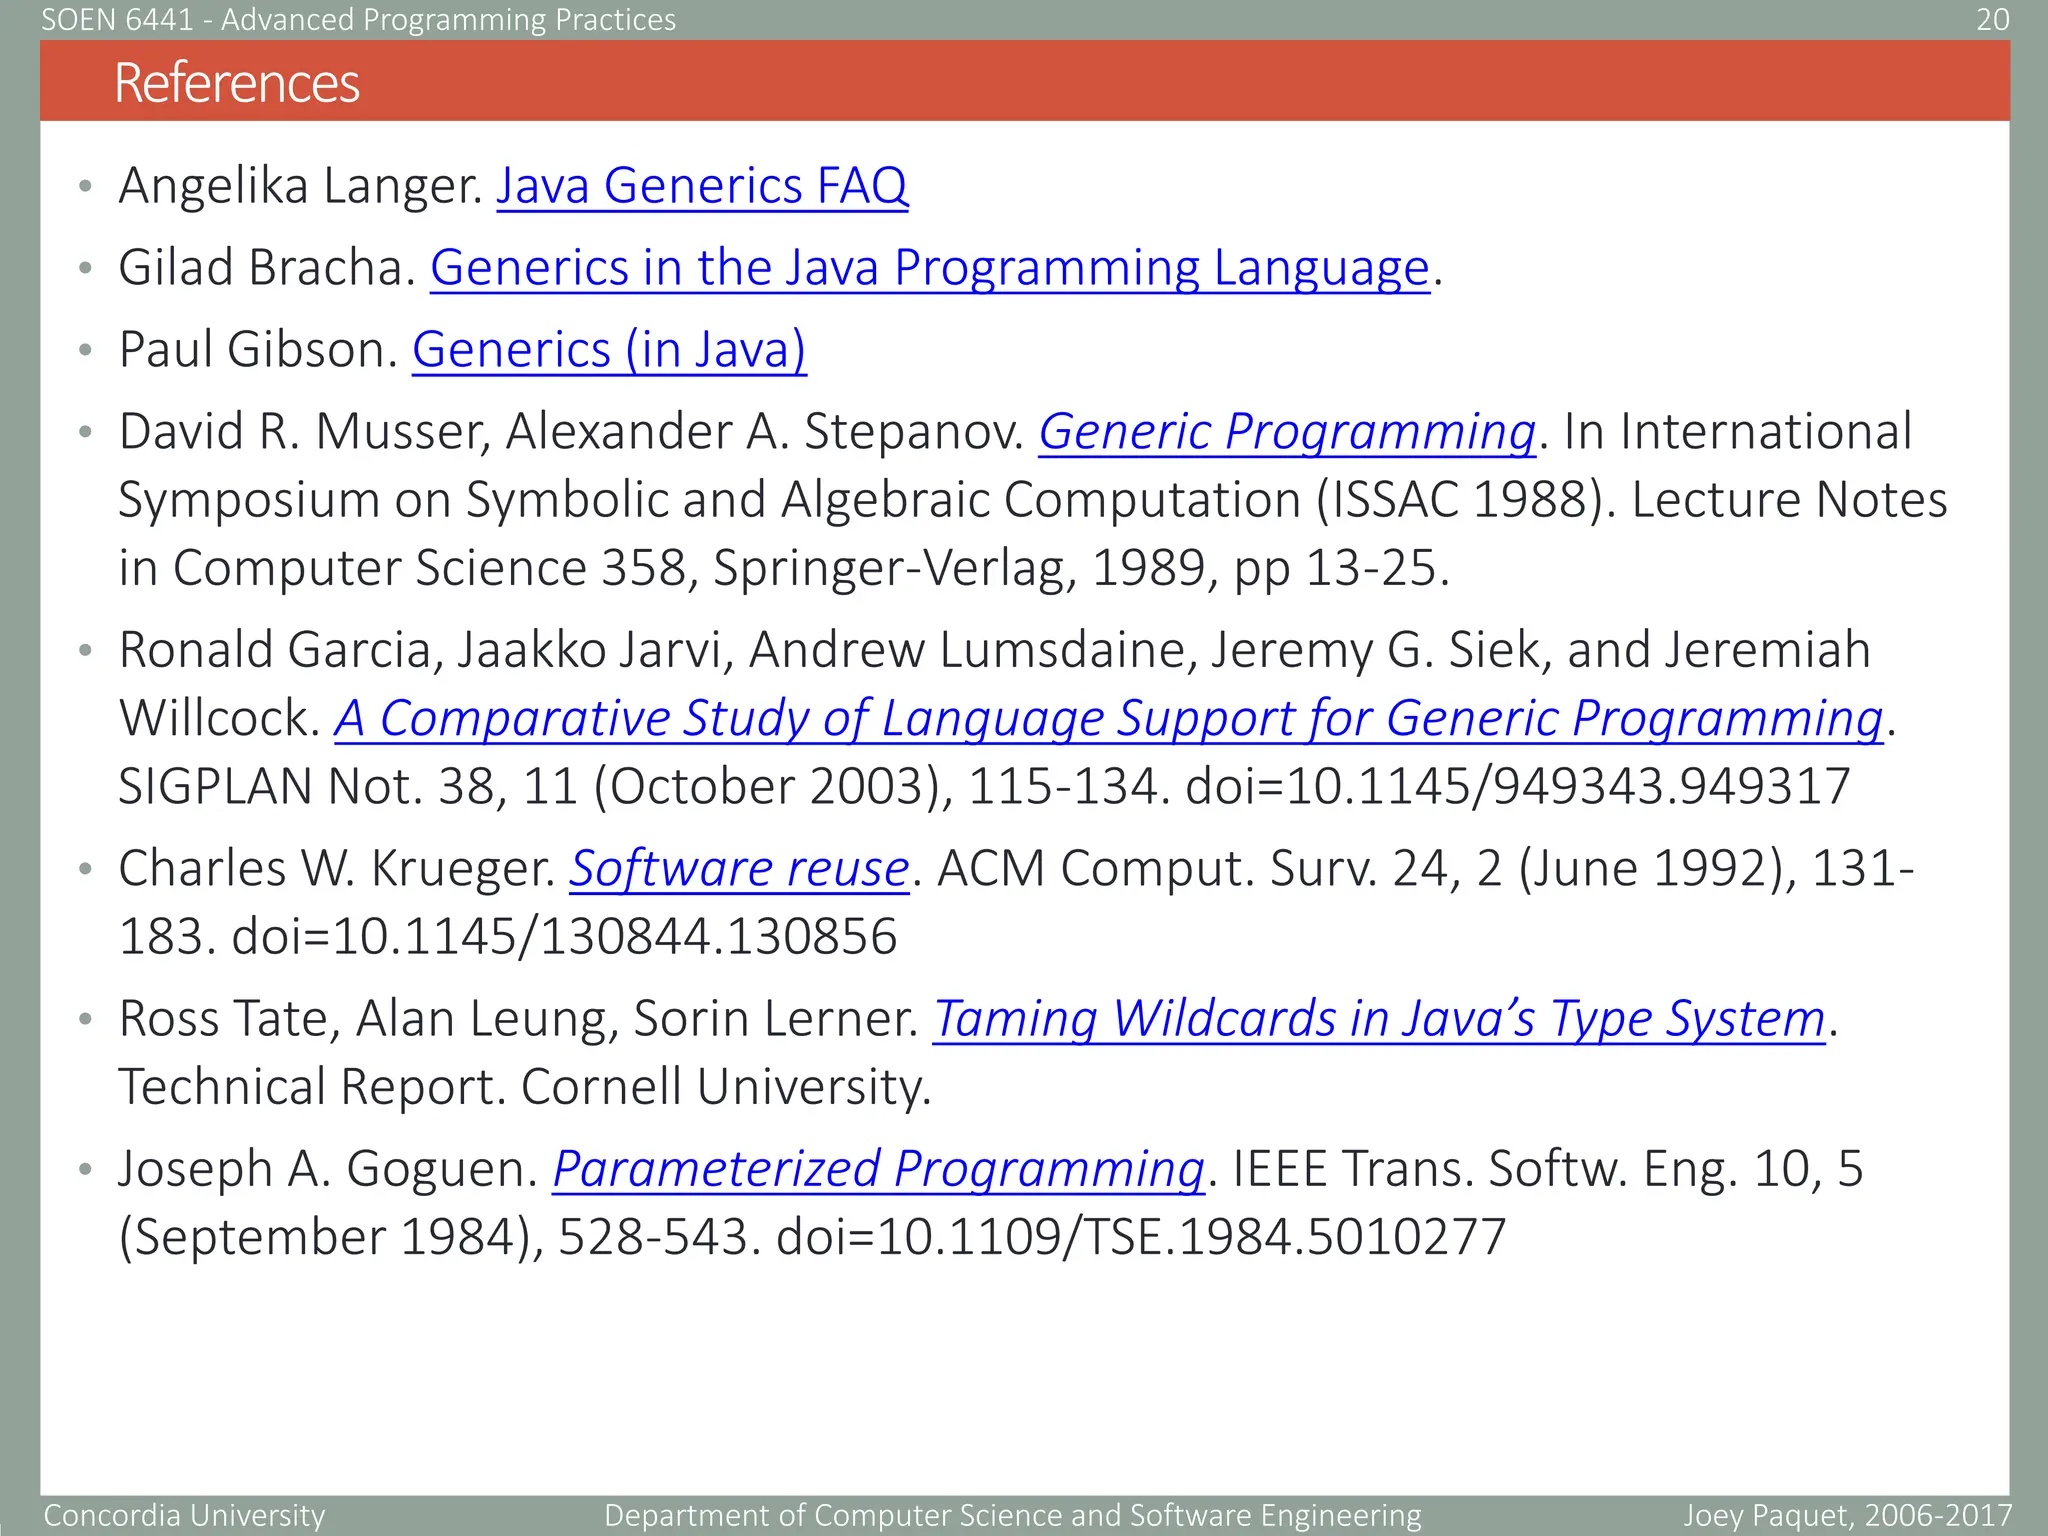Open the Parameterized Programming link
Screen dimensions: 2048x1536
tap(879, 1169)
